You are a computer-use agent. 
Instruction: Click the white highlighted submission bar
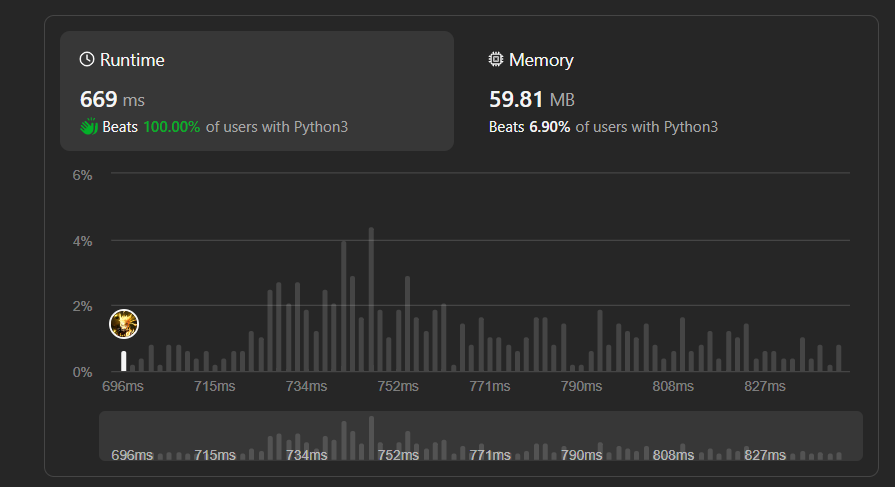coord(124,361)
